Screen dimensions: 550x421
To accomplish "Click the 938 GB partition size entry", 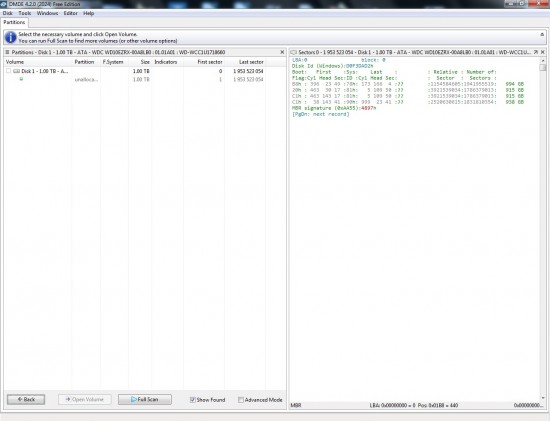I will [515, 102].
